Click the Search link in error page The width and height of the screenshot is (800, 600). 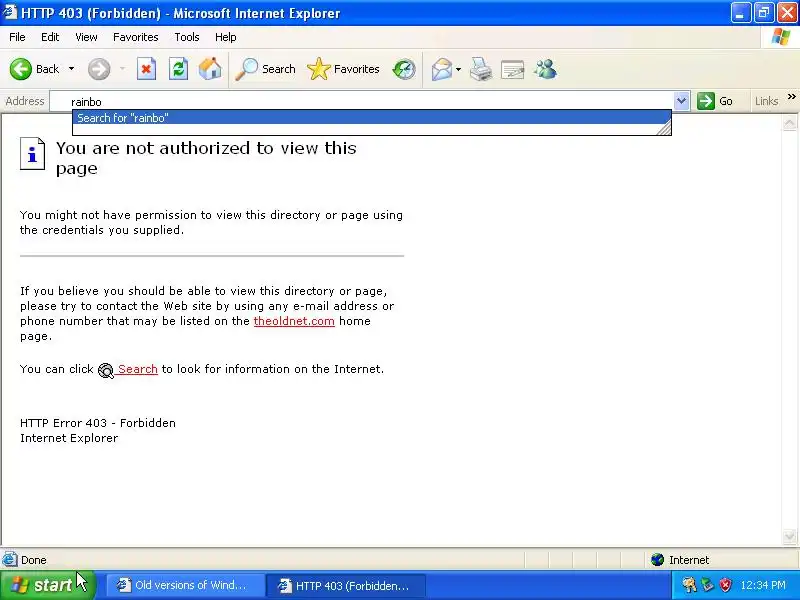click(x=137, y=369)
